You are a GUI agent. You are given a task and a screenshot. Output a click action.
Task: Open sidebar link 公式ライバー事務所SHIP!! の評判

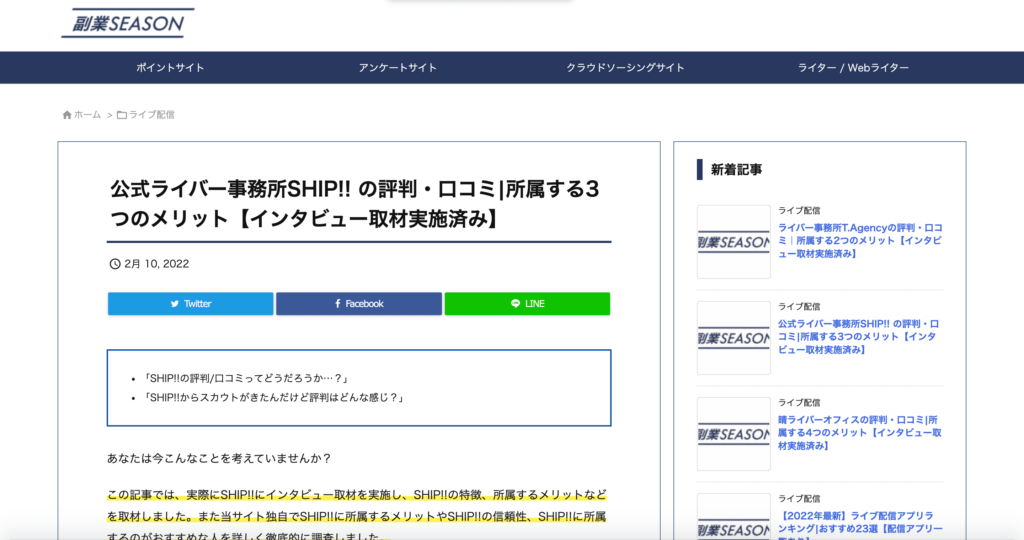(858, 336)
